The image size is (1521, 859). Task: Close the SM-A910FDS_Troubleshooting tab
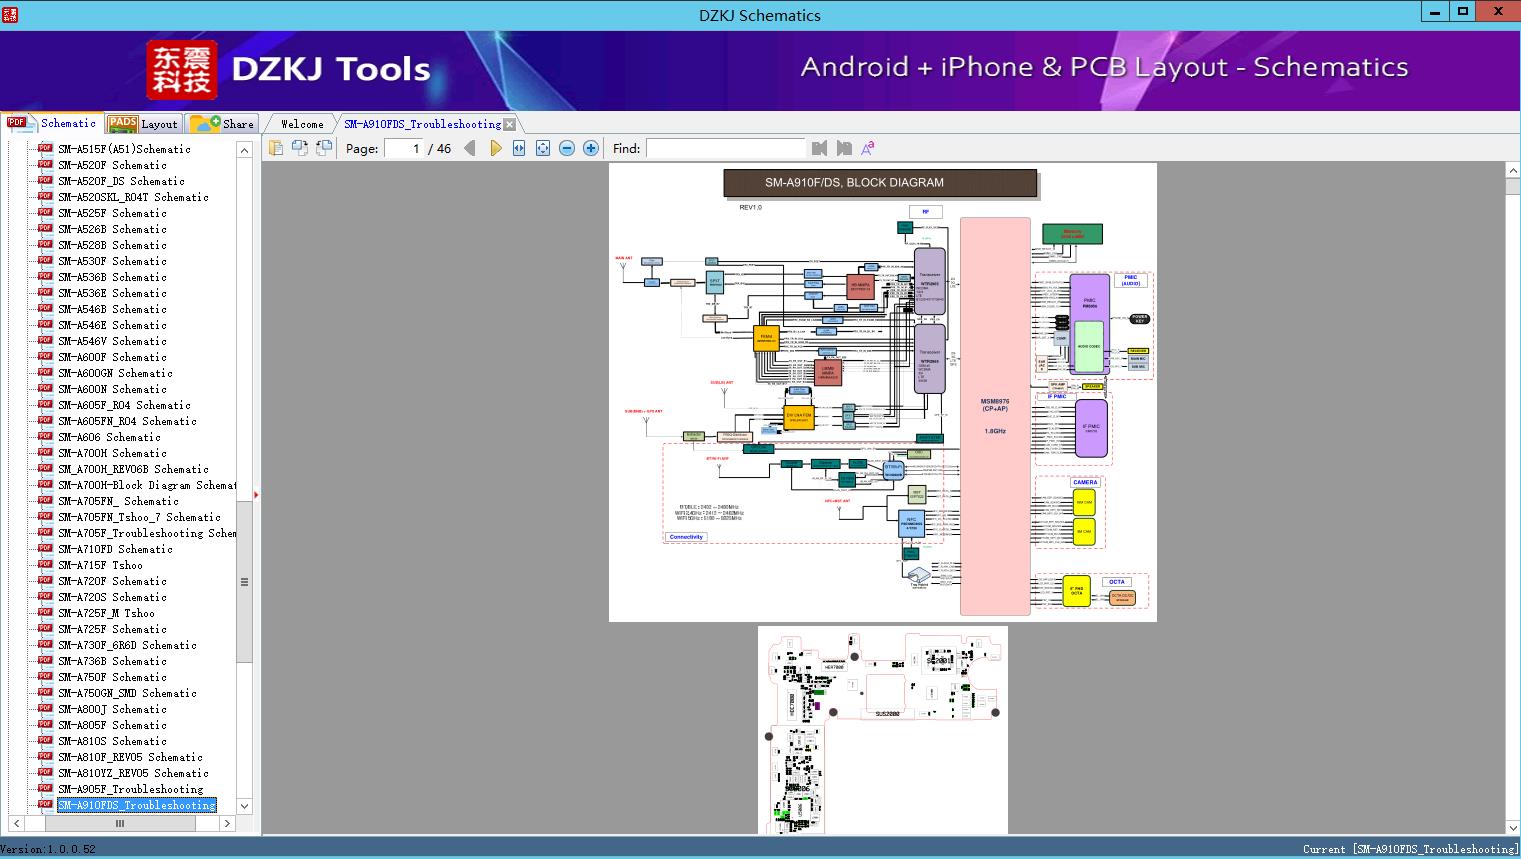pos(510,124)
